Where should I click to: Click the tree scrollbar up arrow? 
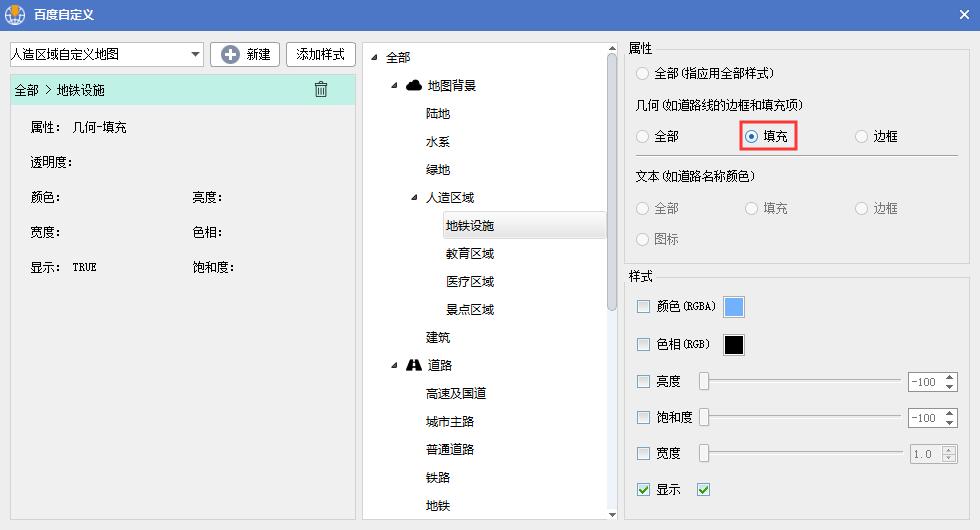[612, 48]
